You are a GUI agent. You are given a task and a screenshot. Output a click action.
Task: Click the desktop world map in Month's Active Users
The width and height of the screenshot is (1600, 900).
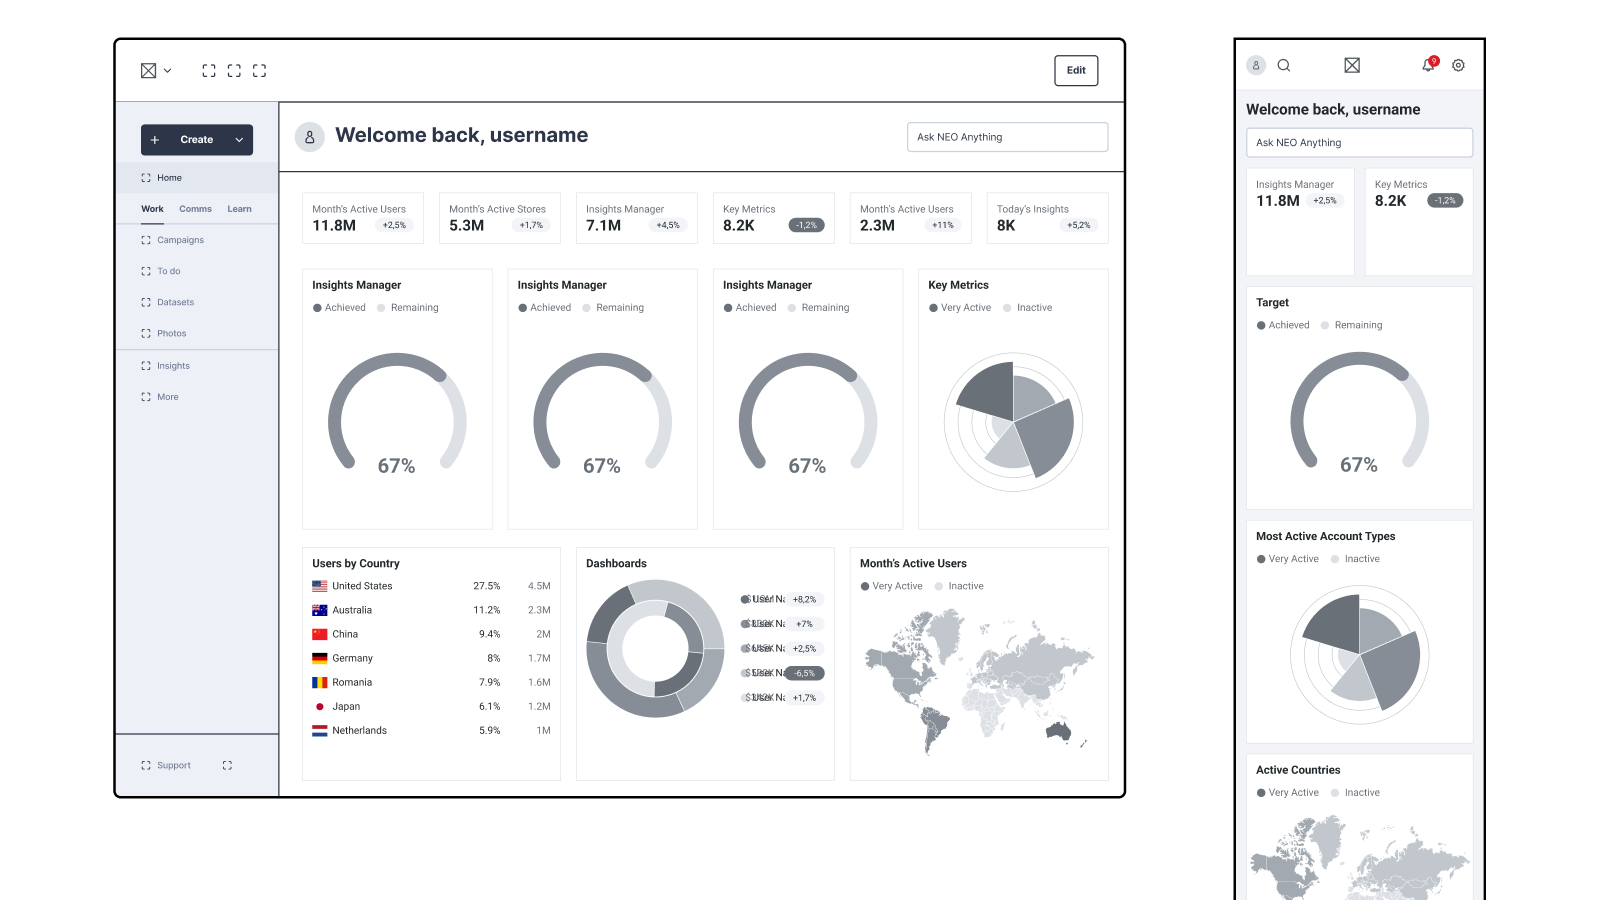point(980,682)
